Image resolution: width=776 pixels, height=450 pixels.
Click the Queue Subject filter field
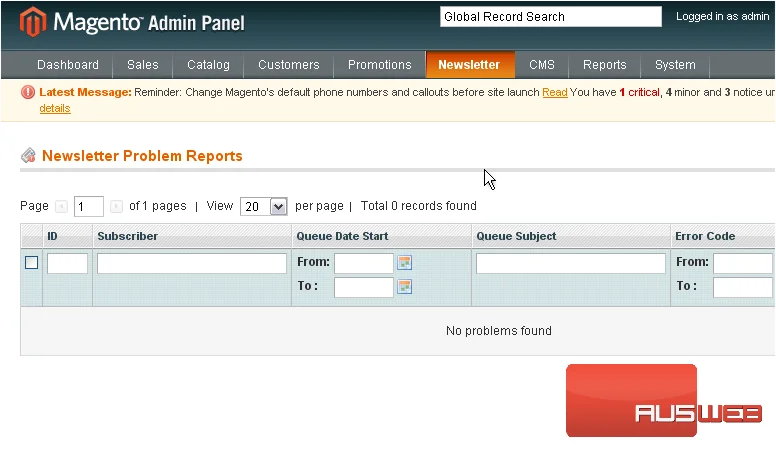point(571,263)
